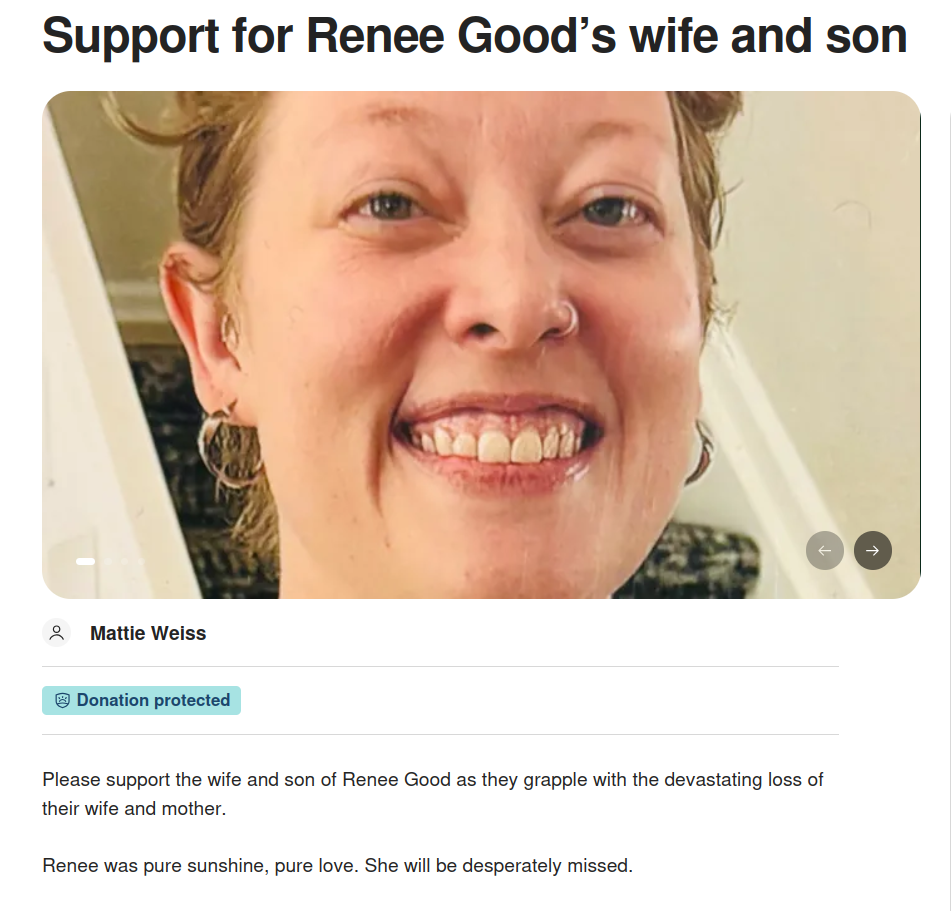Viewport: 951px width, 911px height.
Task: Select the active first slide indicator pill
Action: [86, 562]
